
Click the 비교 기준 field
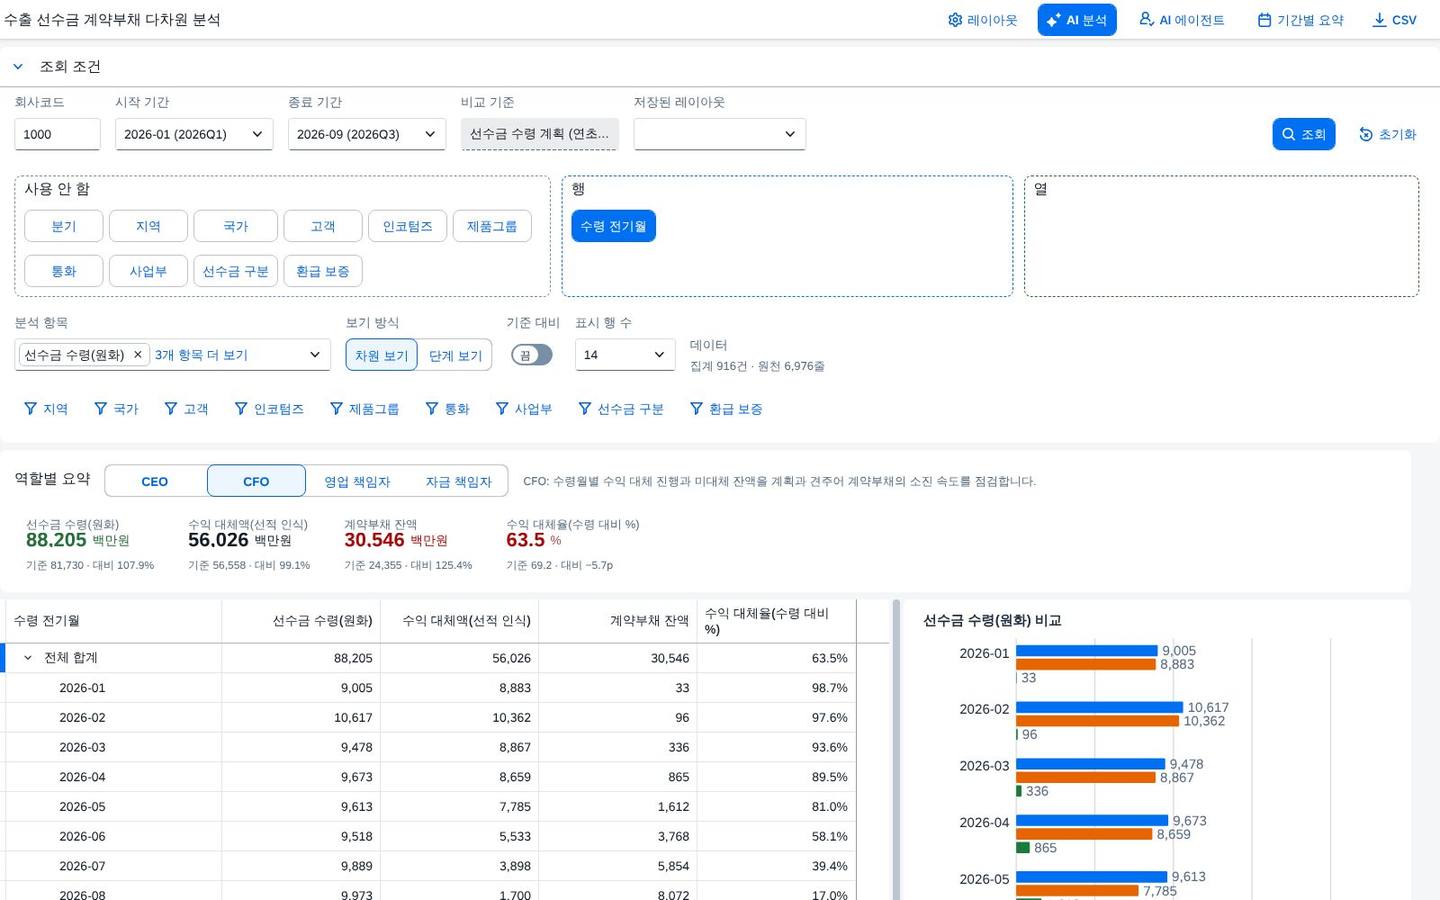click(x=540, y=134)
